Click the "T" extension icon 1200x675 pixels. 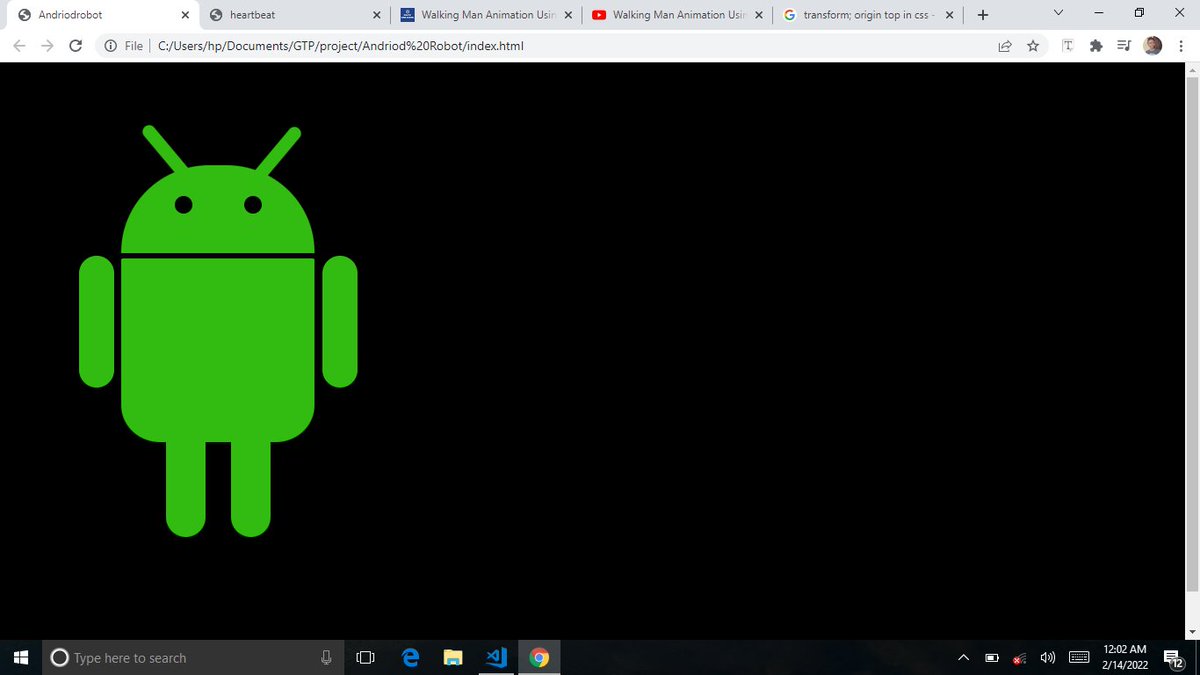click(x=1067, y=45)
